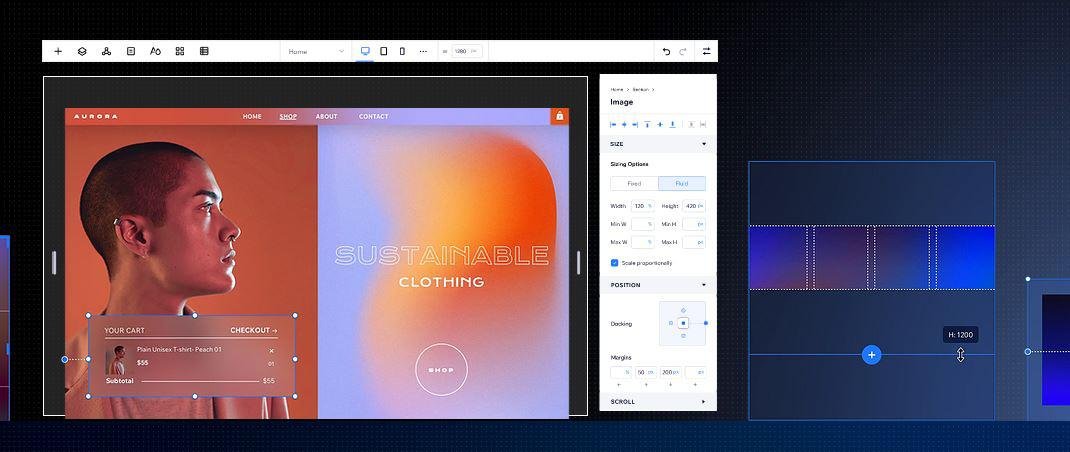Select SUSTAINABLE heading text
The image size is (1070, 452).
pyautogui.click(x=442, y=255)
